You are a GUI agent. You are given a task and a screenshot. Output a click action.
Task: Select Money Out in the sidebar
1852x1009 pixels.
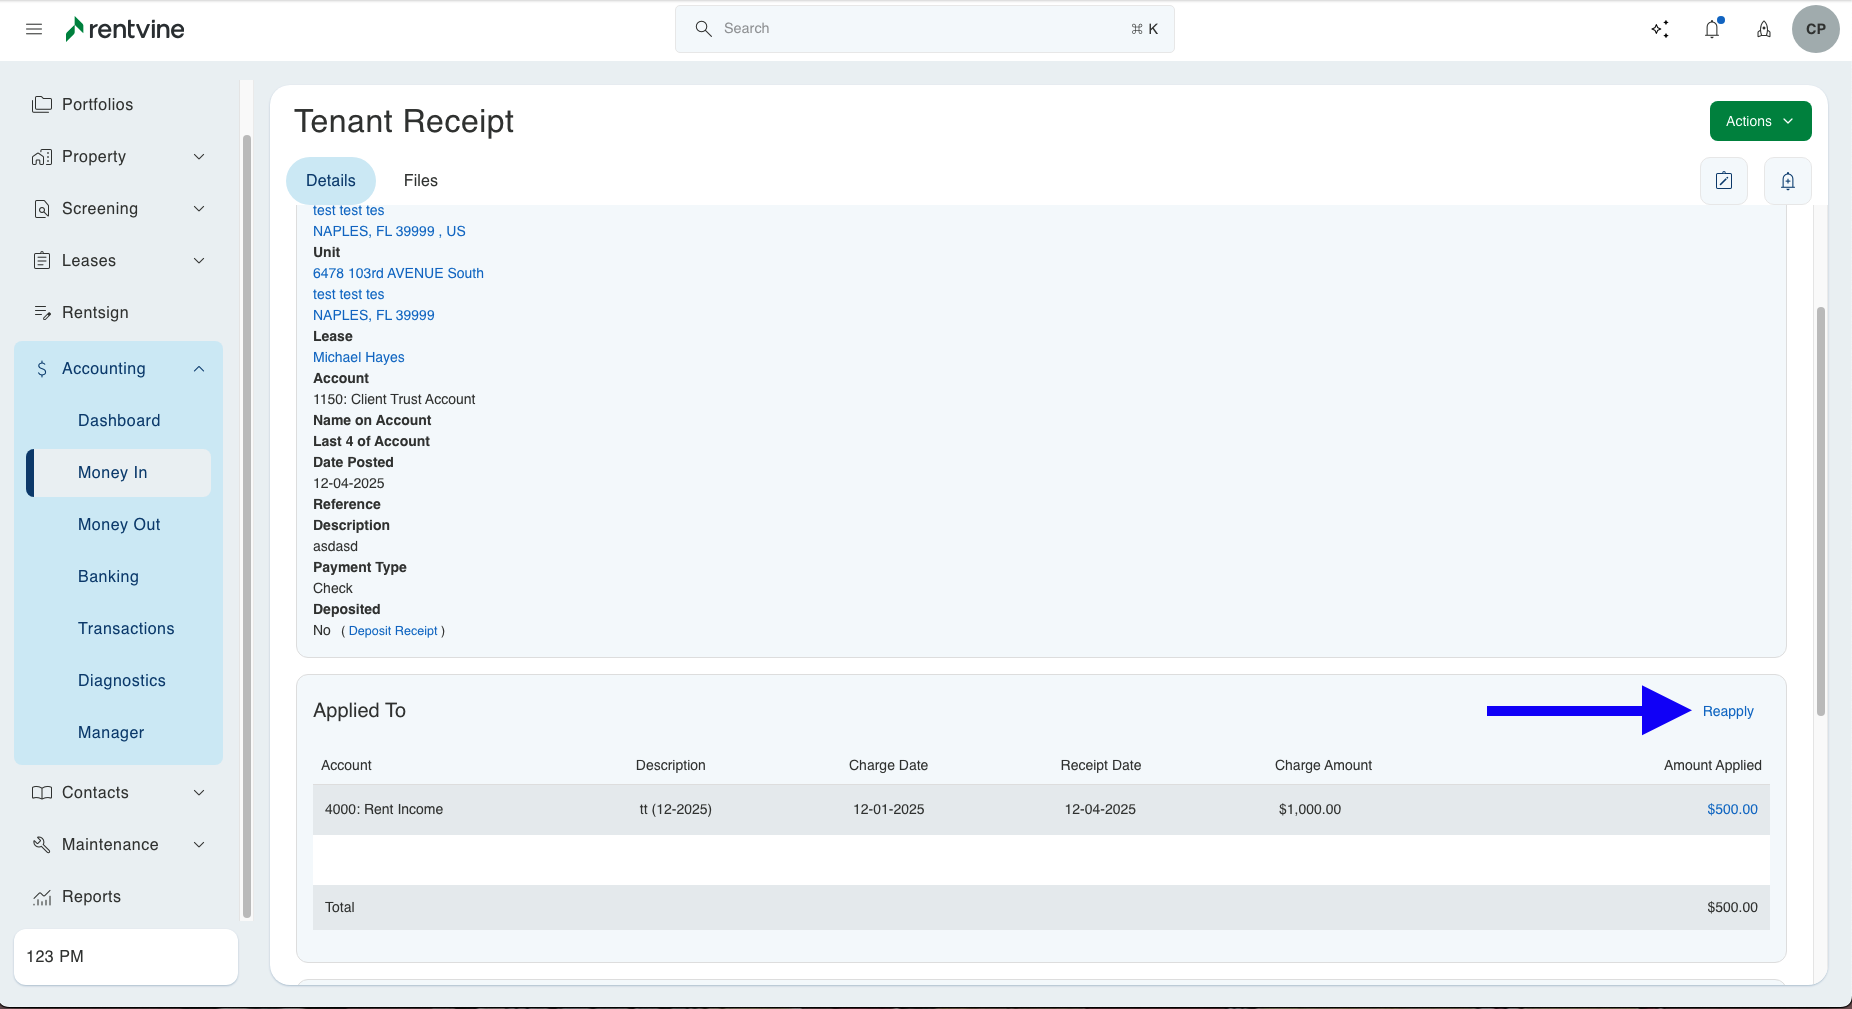pos(119,525)
